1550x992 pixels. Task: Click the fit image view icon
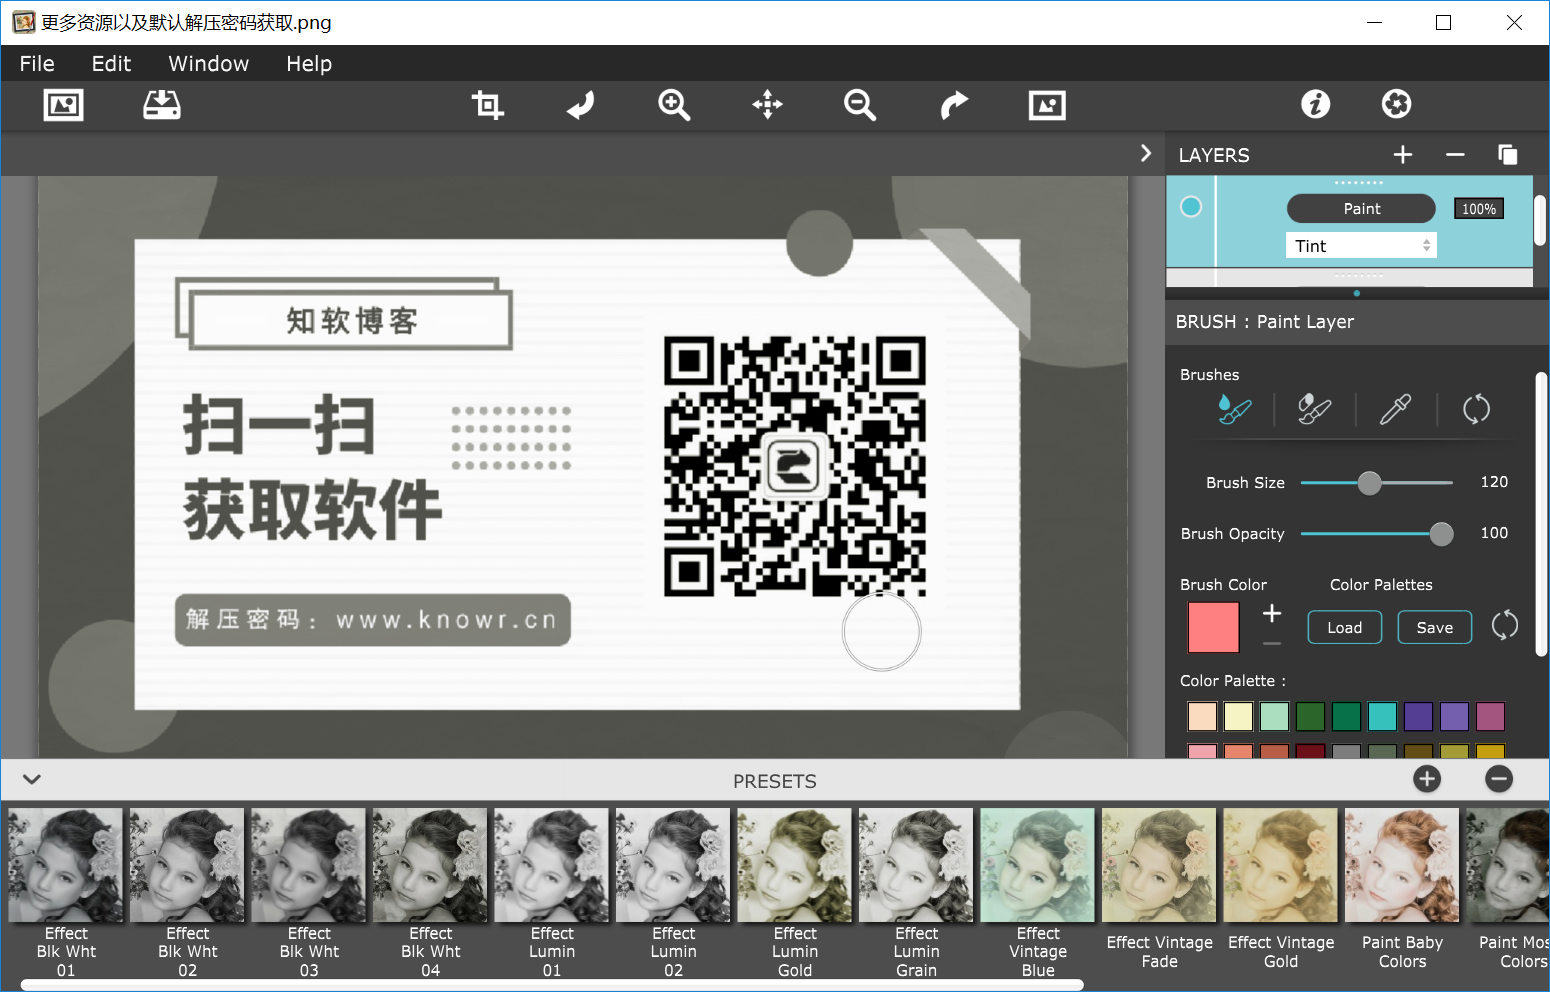1047,105
